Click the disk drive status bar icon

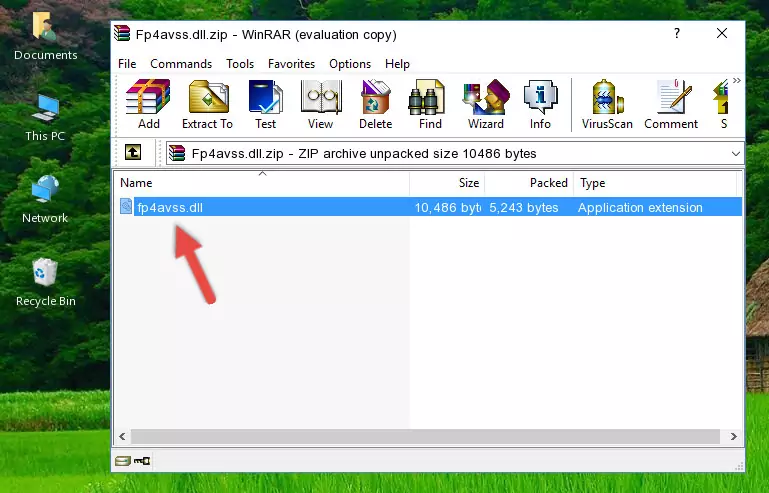click(x=123, y=461)
